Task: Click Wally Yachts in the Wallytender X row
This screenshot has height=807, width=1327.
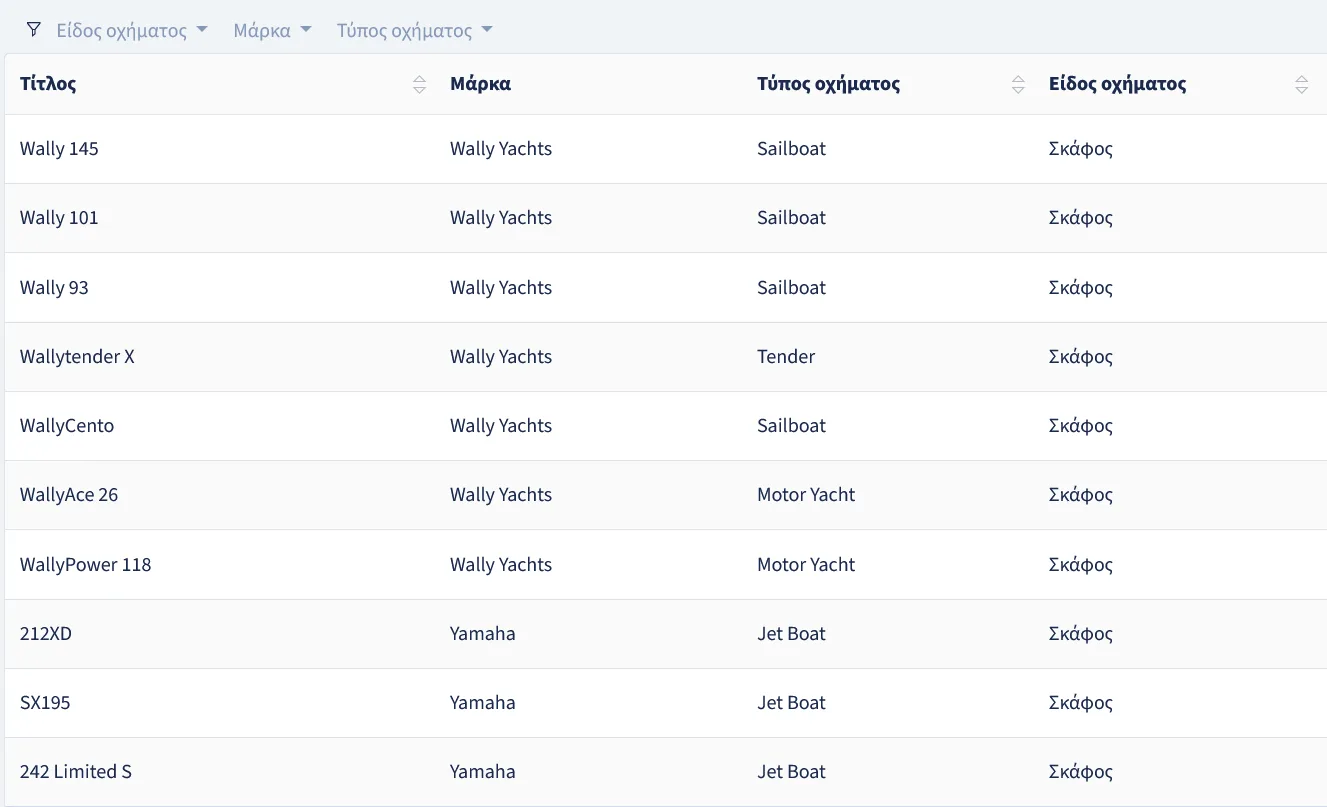Action: [501, 357]
